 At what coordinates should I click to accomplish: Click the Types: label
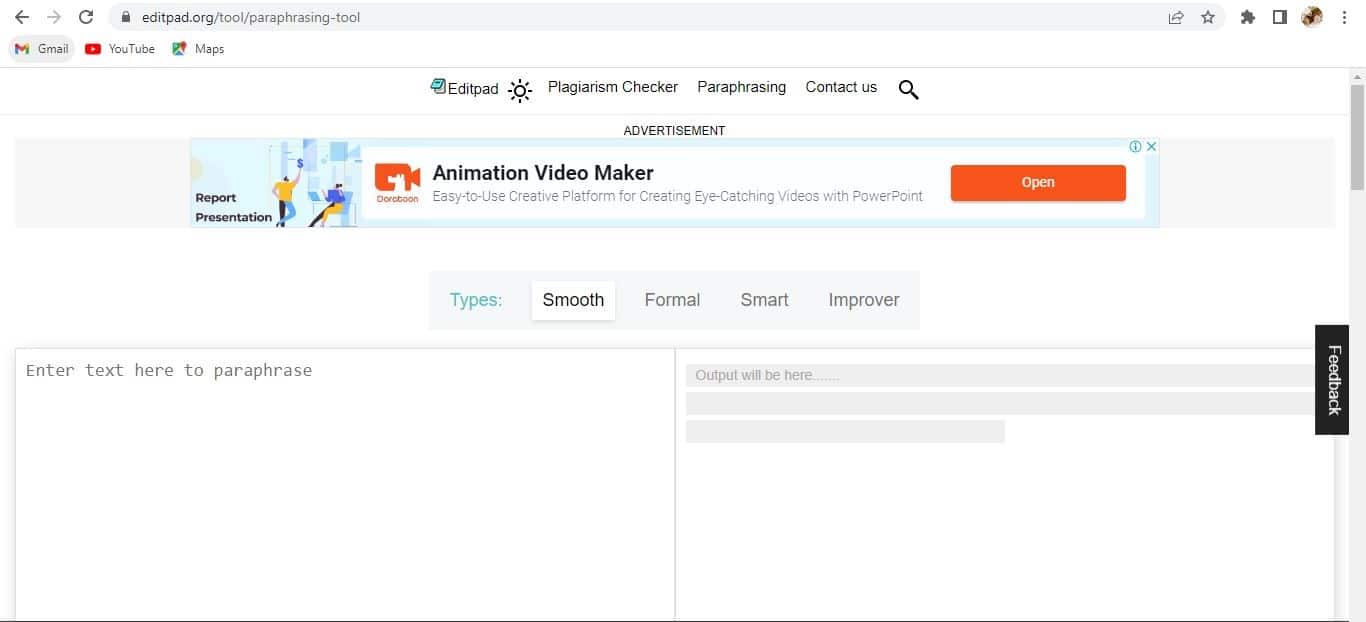tap(476, 300)
